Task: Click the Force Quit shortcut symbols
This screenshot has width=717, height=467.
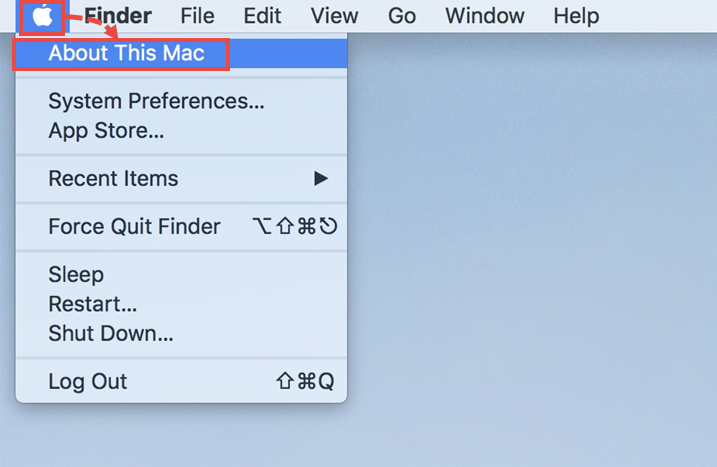Action: pyautogui.click(x=295, y=226)
